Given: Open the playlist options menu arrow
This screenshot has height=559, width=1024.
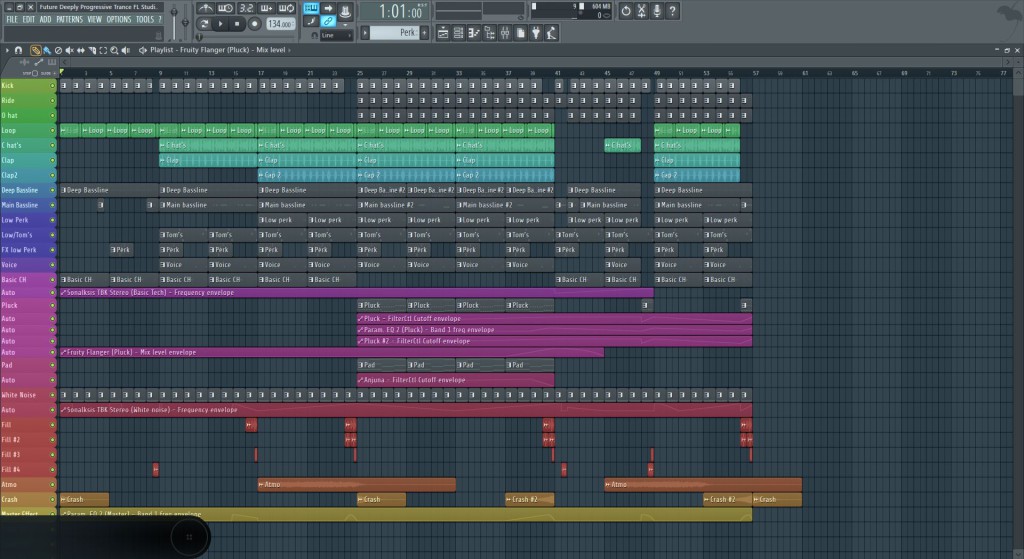Looking at the screenshot, I should click(7, 50).
